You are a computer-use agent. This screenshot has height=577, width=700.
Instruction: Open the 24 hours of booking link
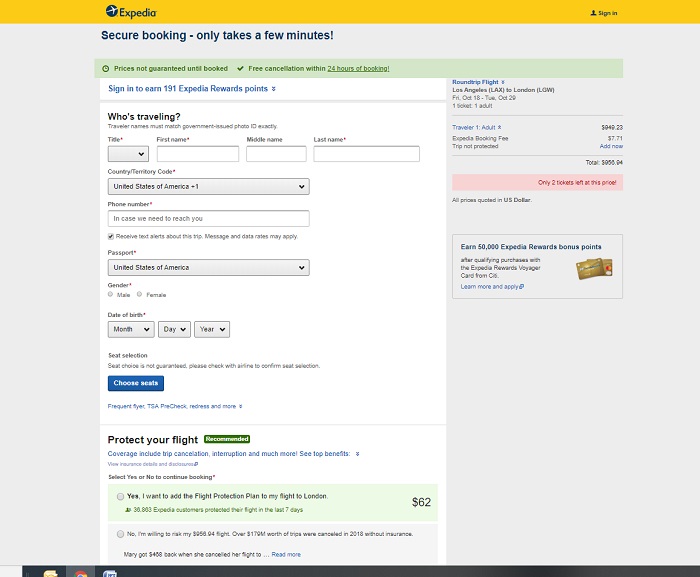(358, 69)
